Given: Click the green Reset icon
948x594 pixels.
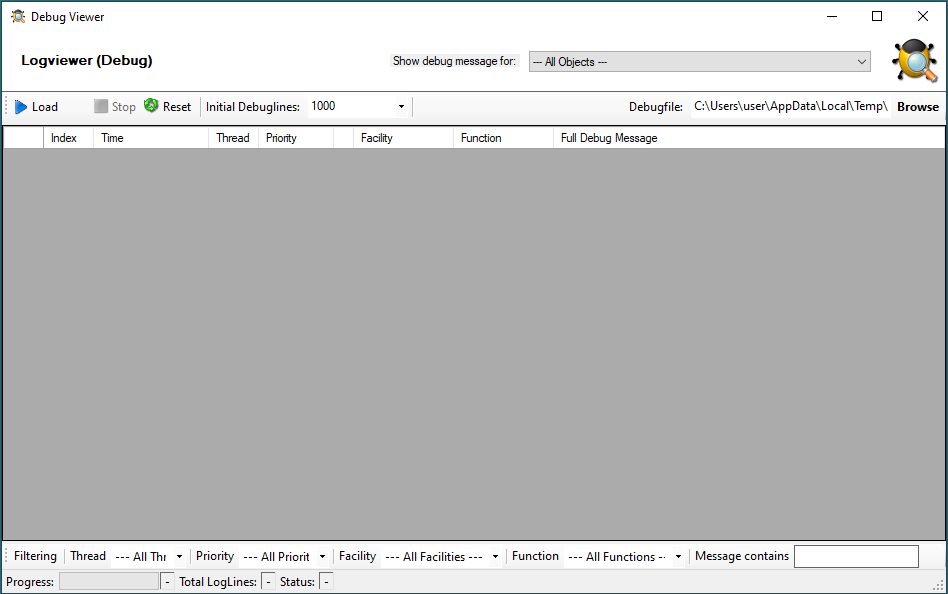Looking at the screenshot, I should click(151, 106).
